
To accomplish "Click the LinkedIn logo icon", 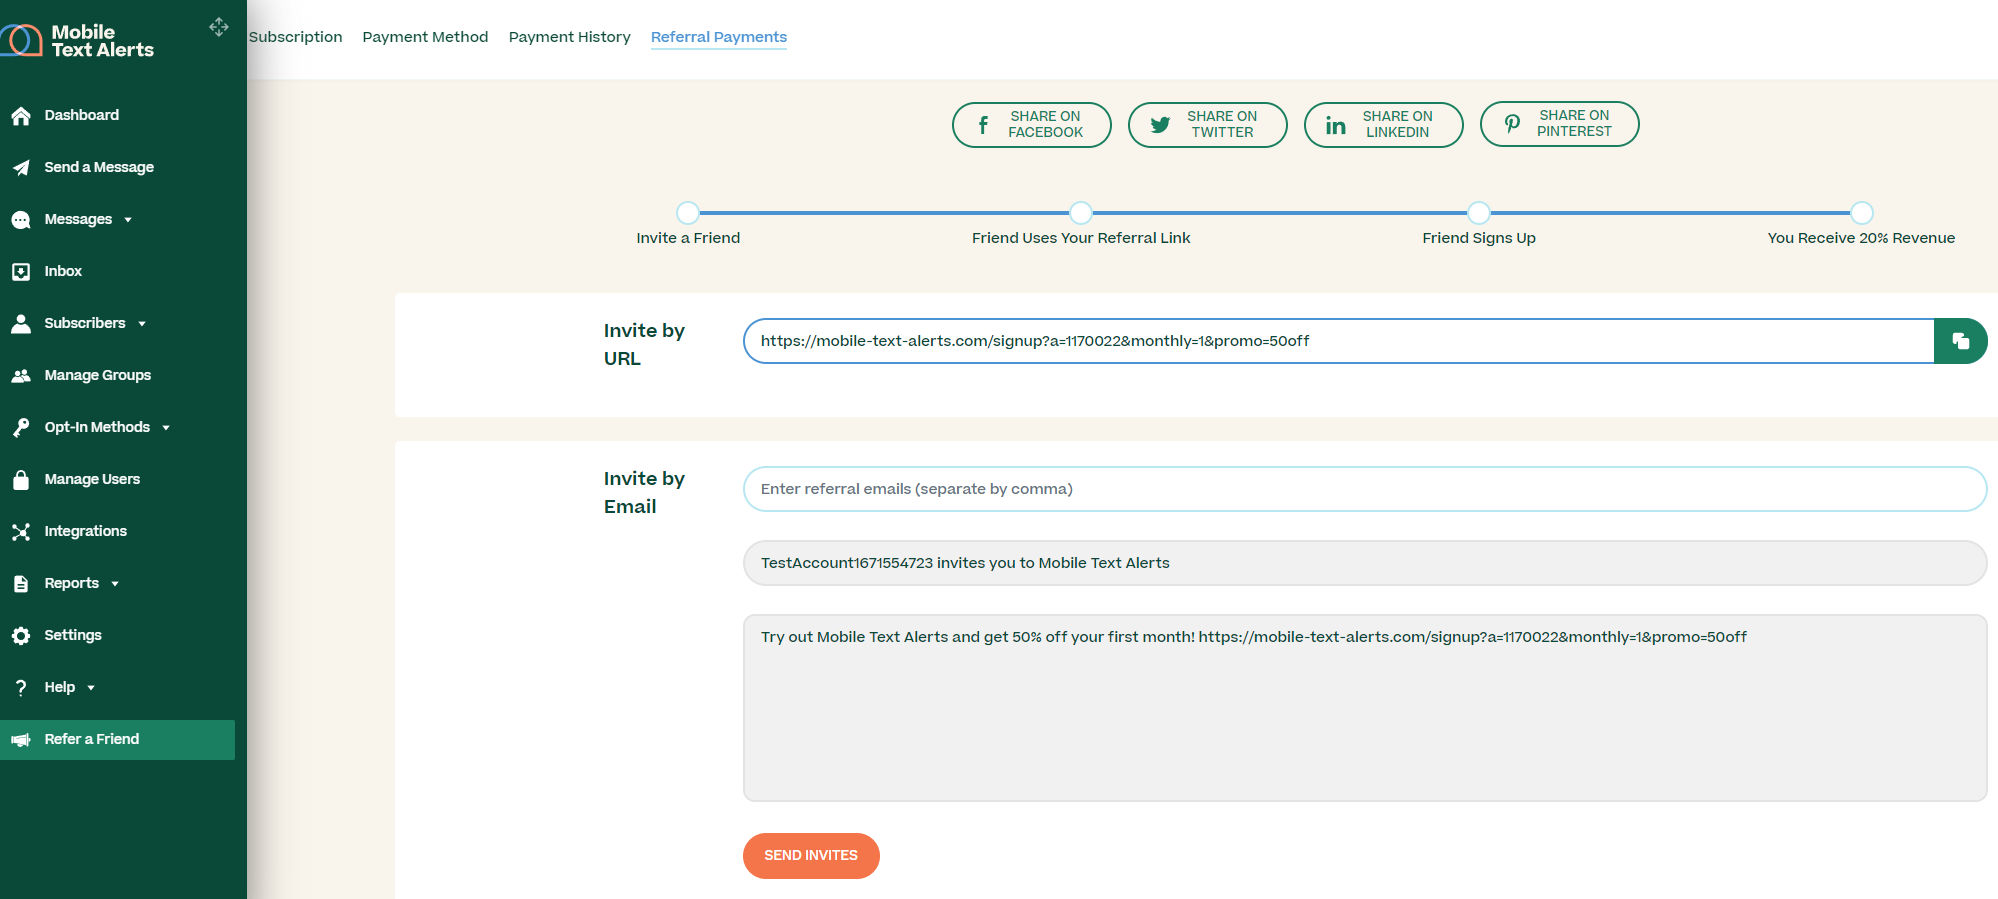I will 1336,125.
